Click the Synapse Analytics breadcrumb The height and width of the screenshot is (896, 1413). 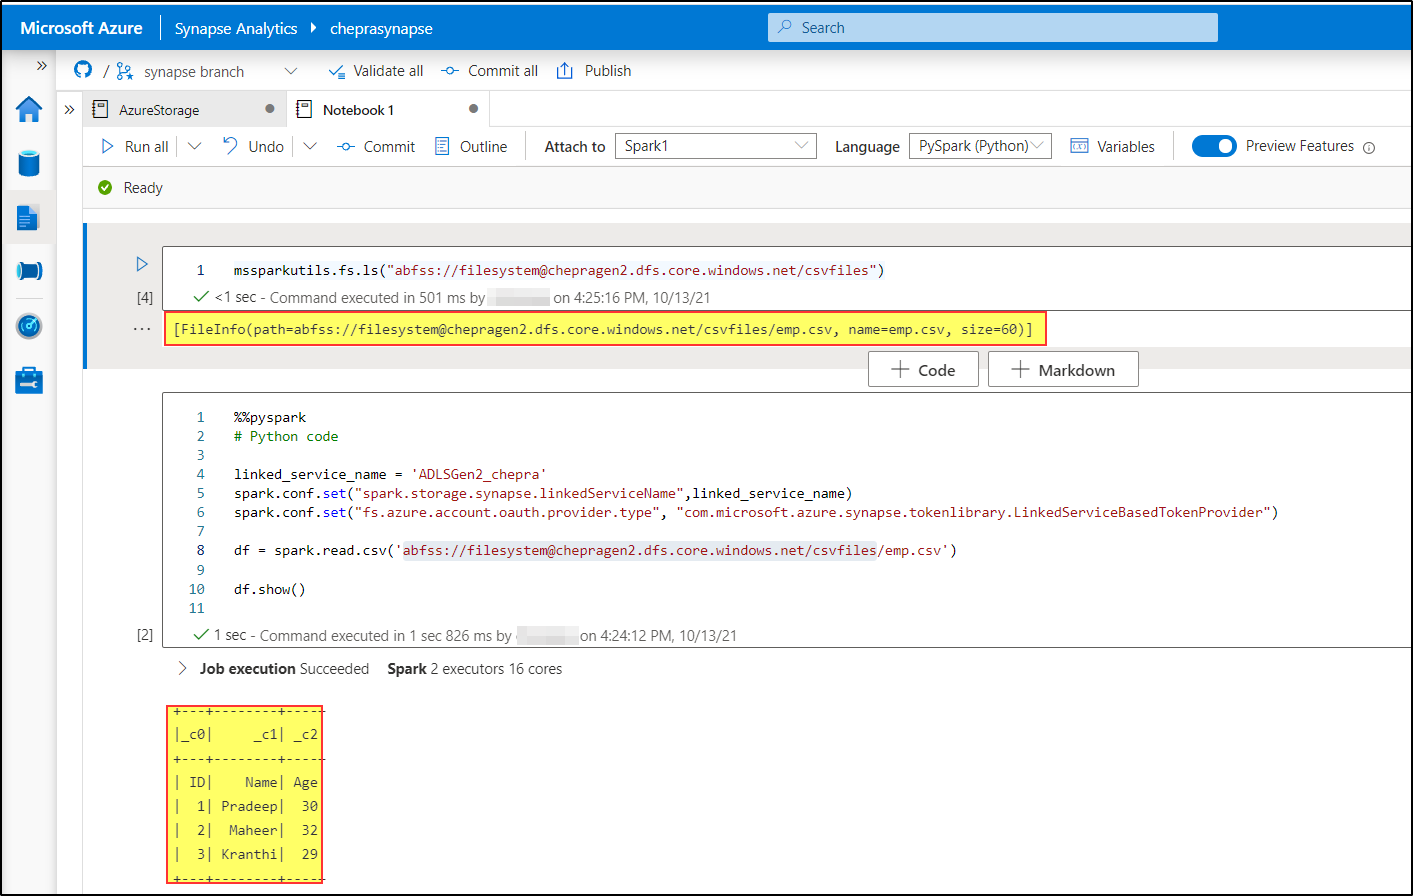click(236, 28)
